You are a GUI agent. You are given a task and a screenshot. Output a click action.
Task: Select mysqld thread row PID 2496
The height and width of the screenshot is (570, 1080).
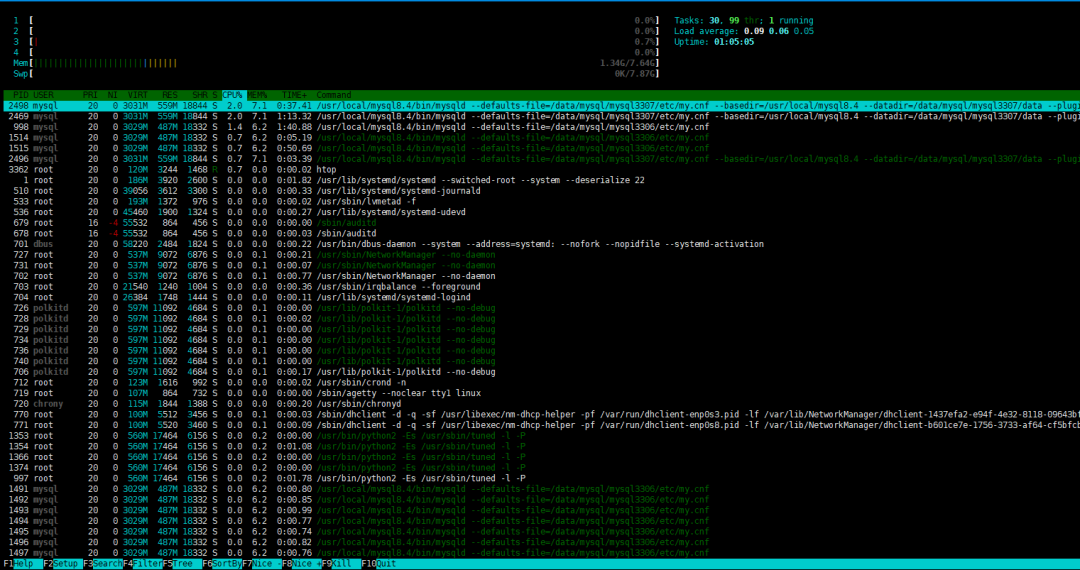[x=540, y=159]
